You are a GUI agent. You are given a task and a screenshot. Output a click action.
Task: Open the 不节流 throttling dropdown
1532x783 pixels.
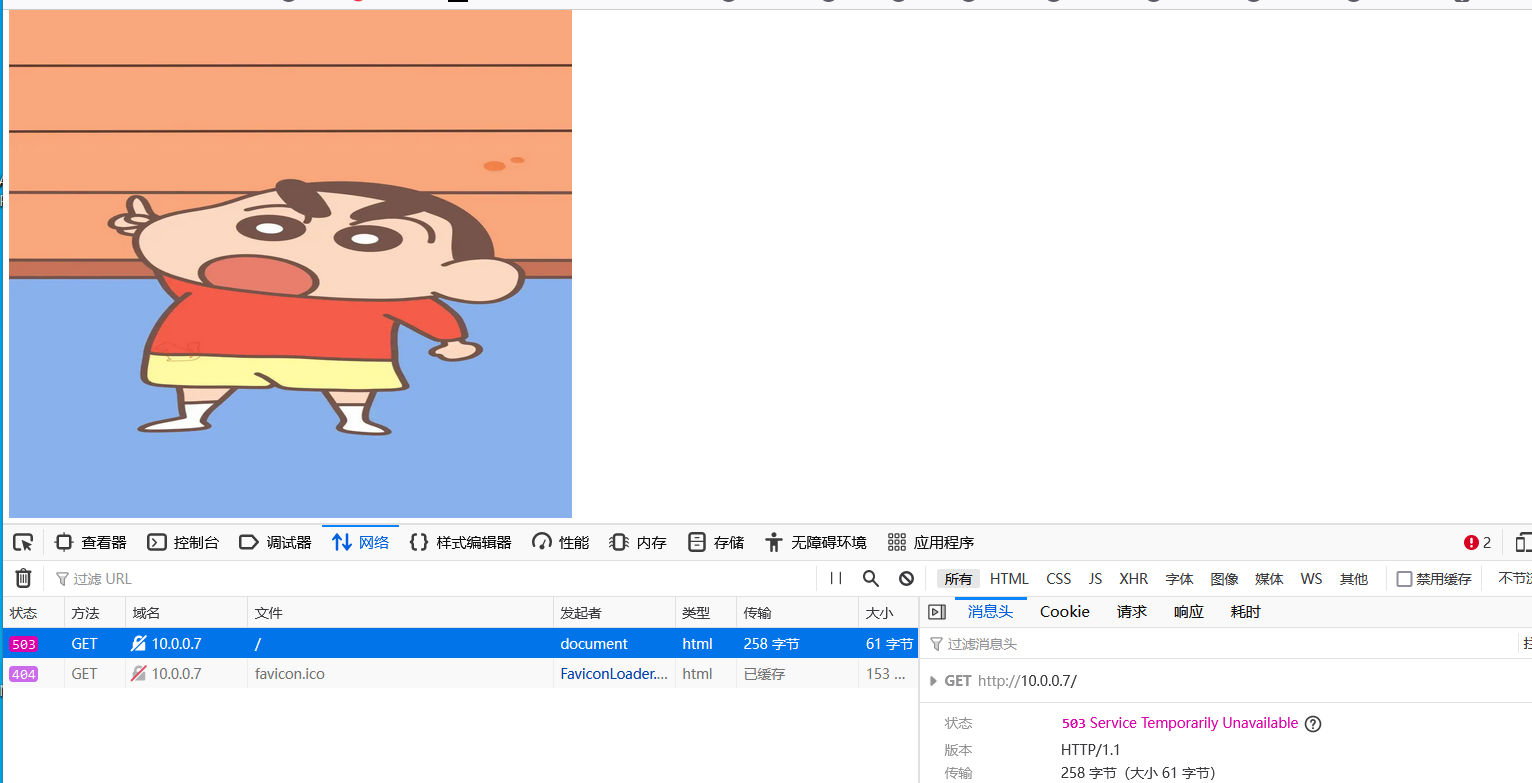(x=1514, y=579)
